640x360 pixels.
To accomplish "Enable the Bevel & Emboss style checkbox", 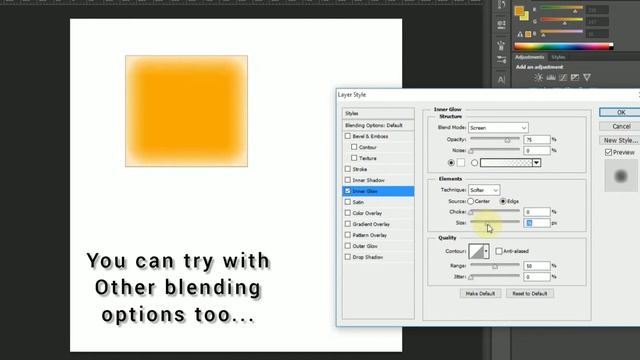I will (348, 136).
